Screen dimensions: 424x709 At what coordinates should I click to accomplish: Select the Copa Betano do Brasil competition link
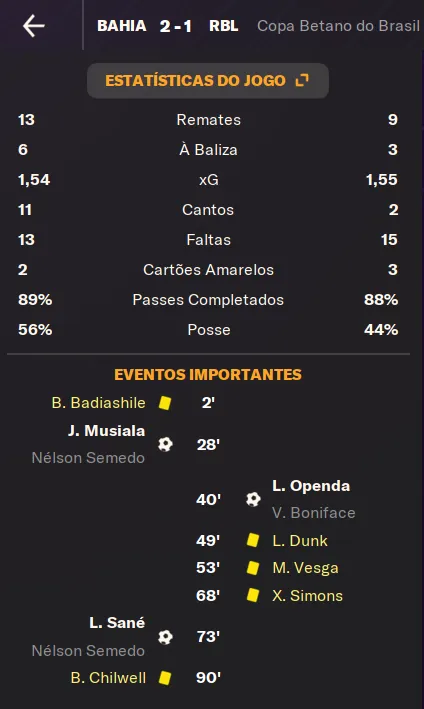(x=339, y=26)
